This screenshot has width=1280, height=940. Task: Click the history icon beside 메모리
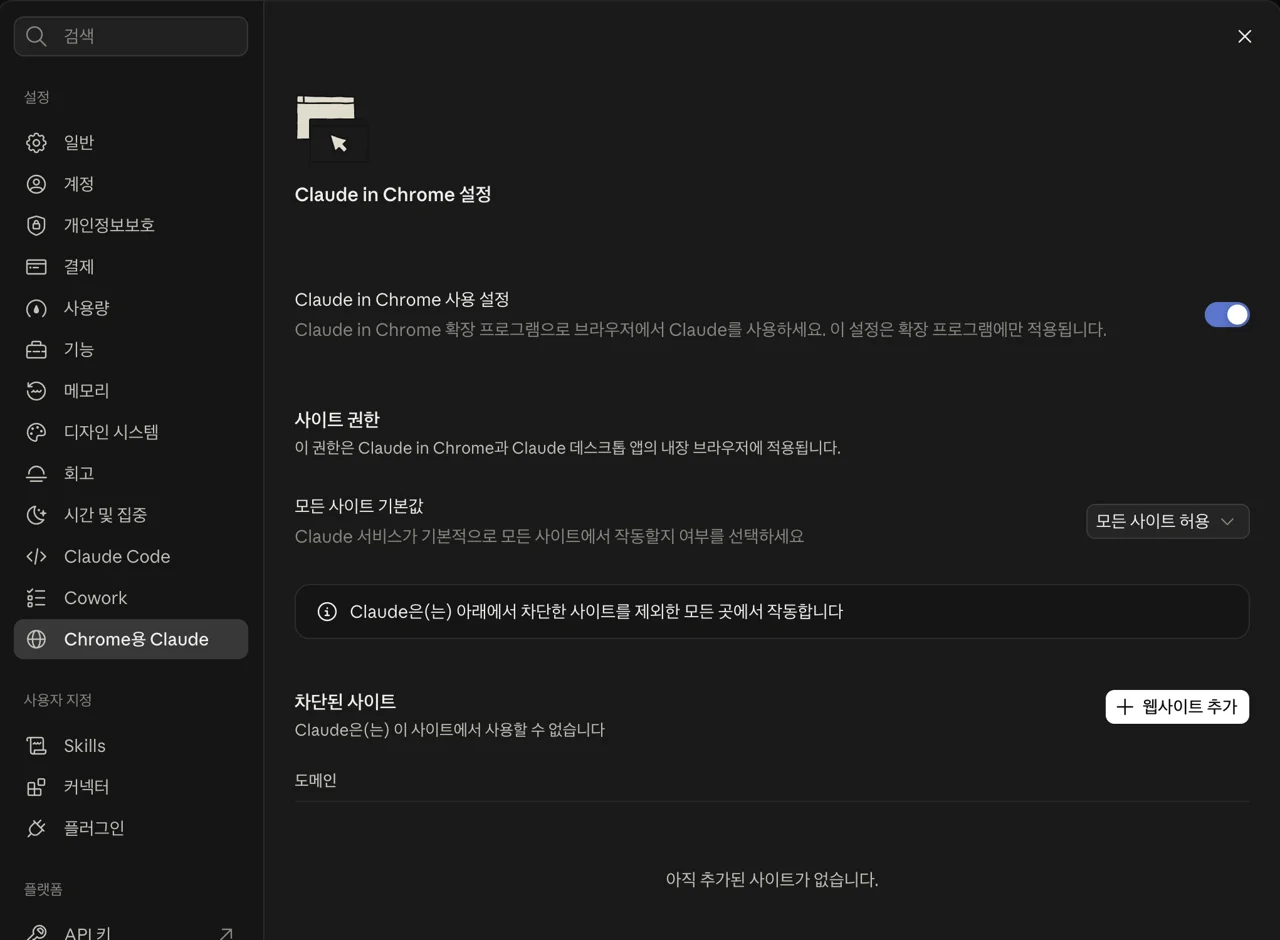(x=36, y=391)
